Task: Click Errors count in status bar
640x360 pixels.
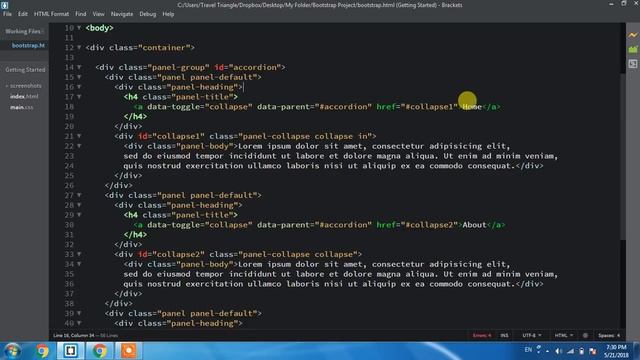Action: pyautogui.click(x=482, y=336)
